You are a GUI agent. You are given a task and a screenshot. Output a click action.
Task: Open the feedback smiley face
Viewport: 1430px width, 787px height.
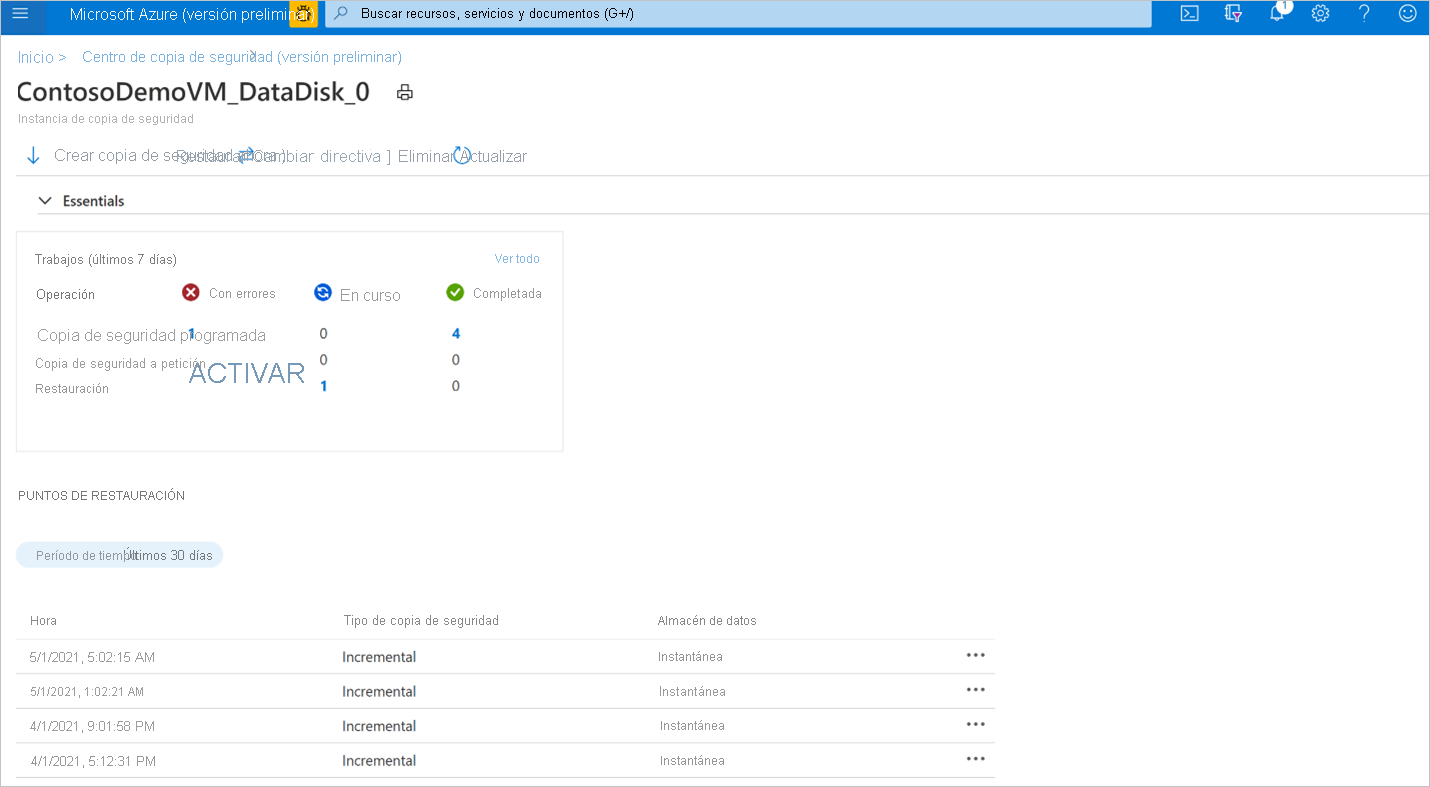pos(1407,14)
